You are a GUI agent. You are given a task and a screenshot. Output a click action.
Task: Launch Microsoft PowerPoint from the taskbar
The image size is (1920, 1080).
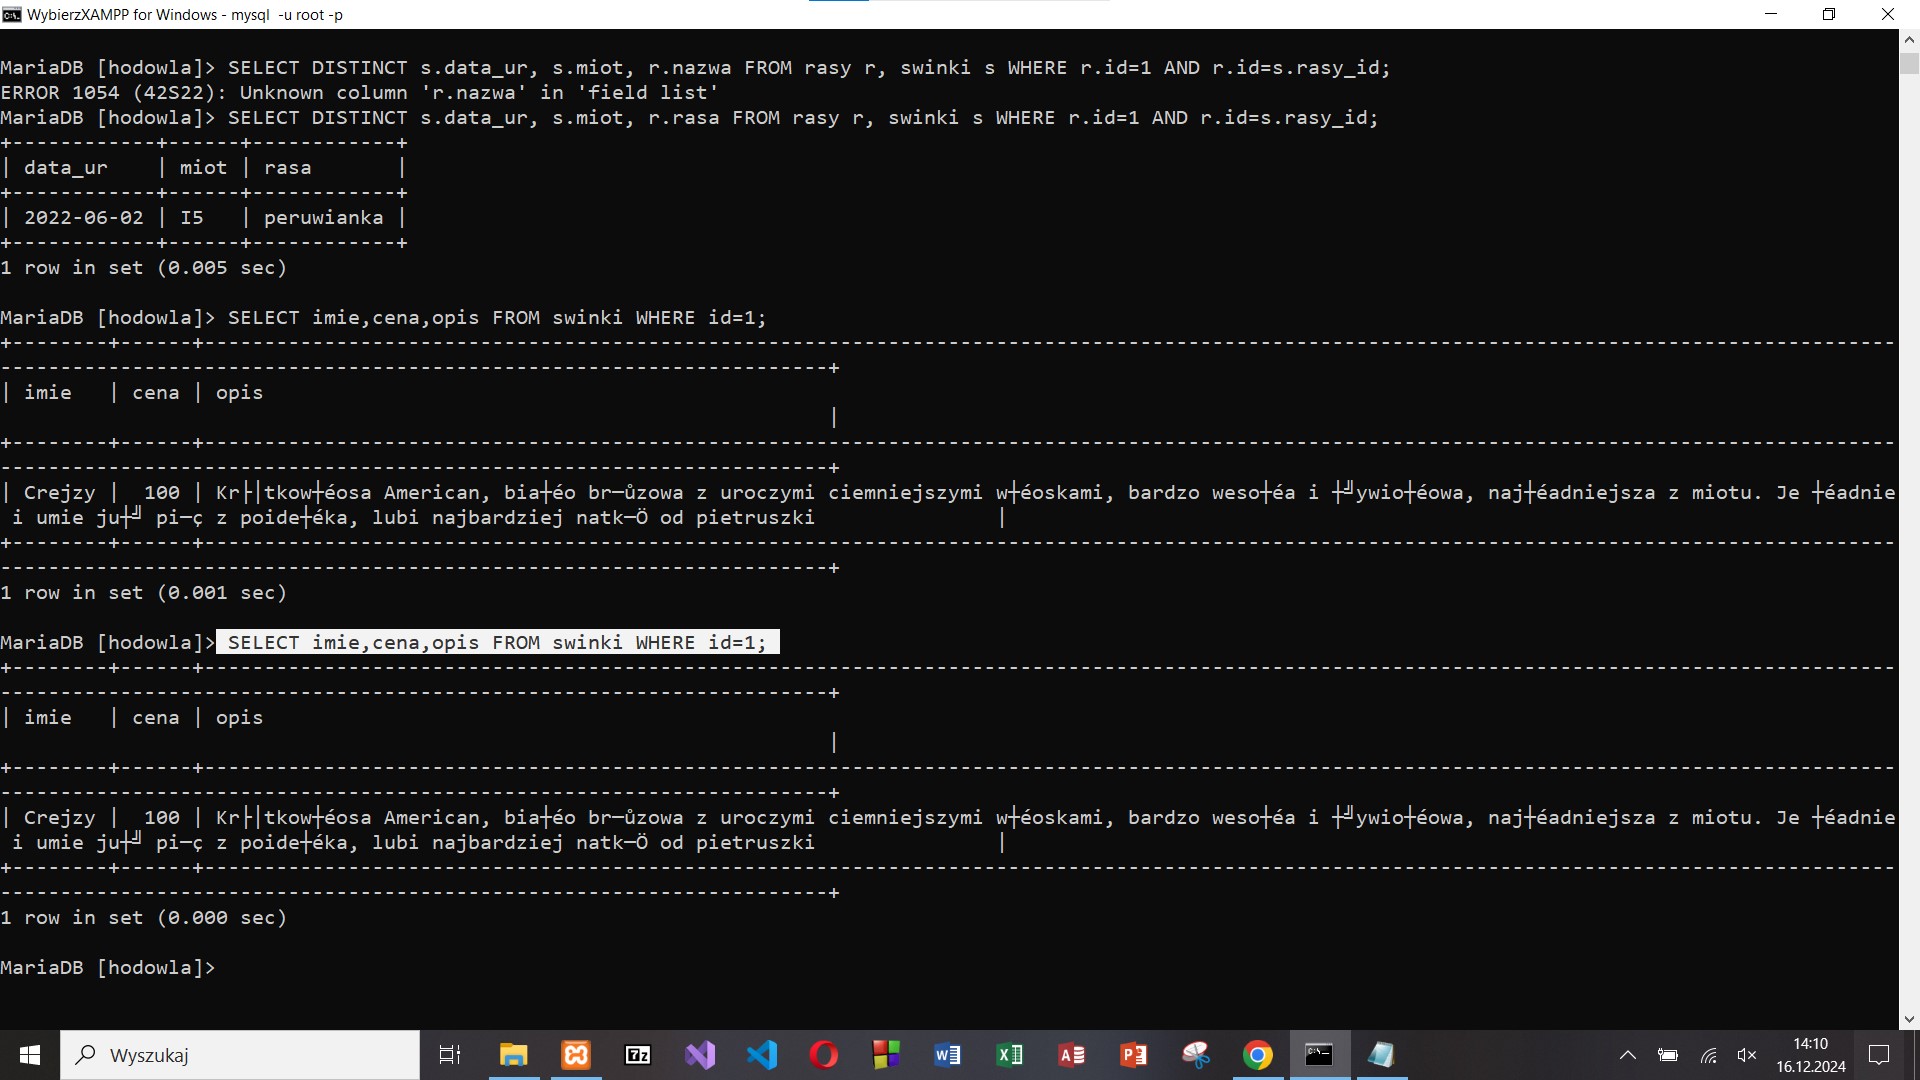coord(1134,1055)
